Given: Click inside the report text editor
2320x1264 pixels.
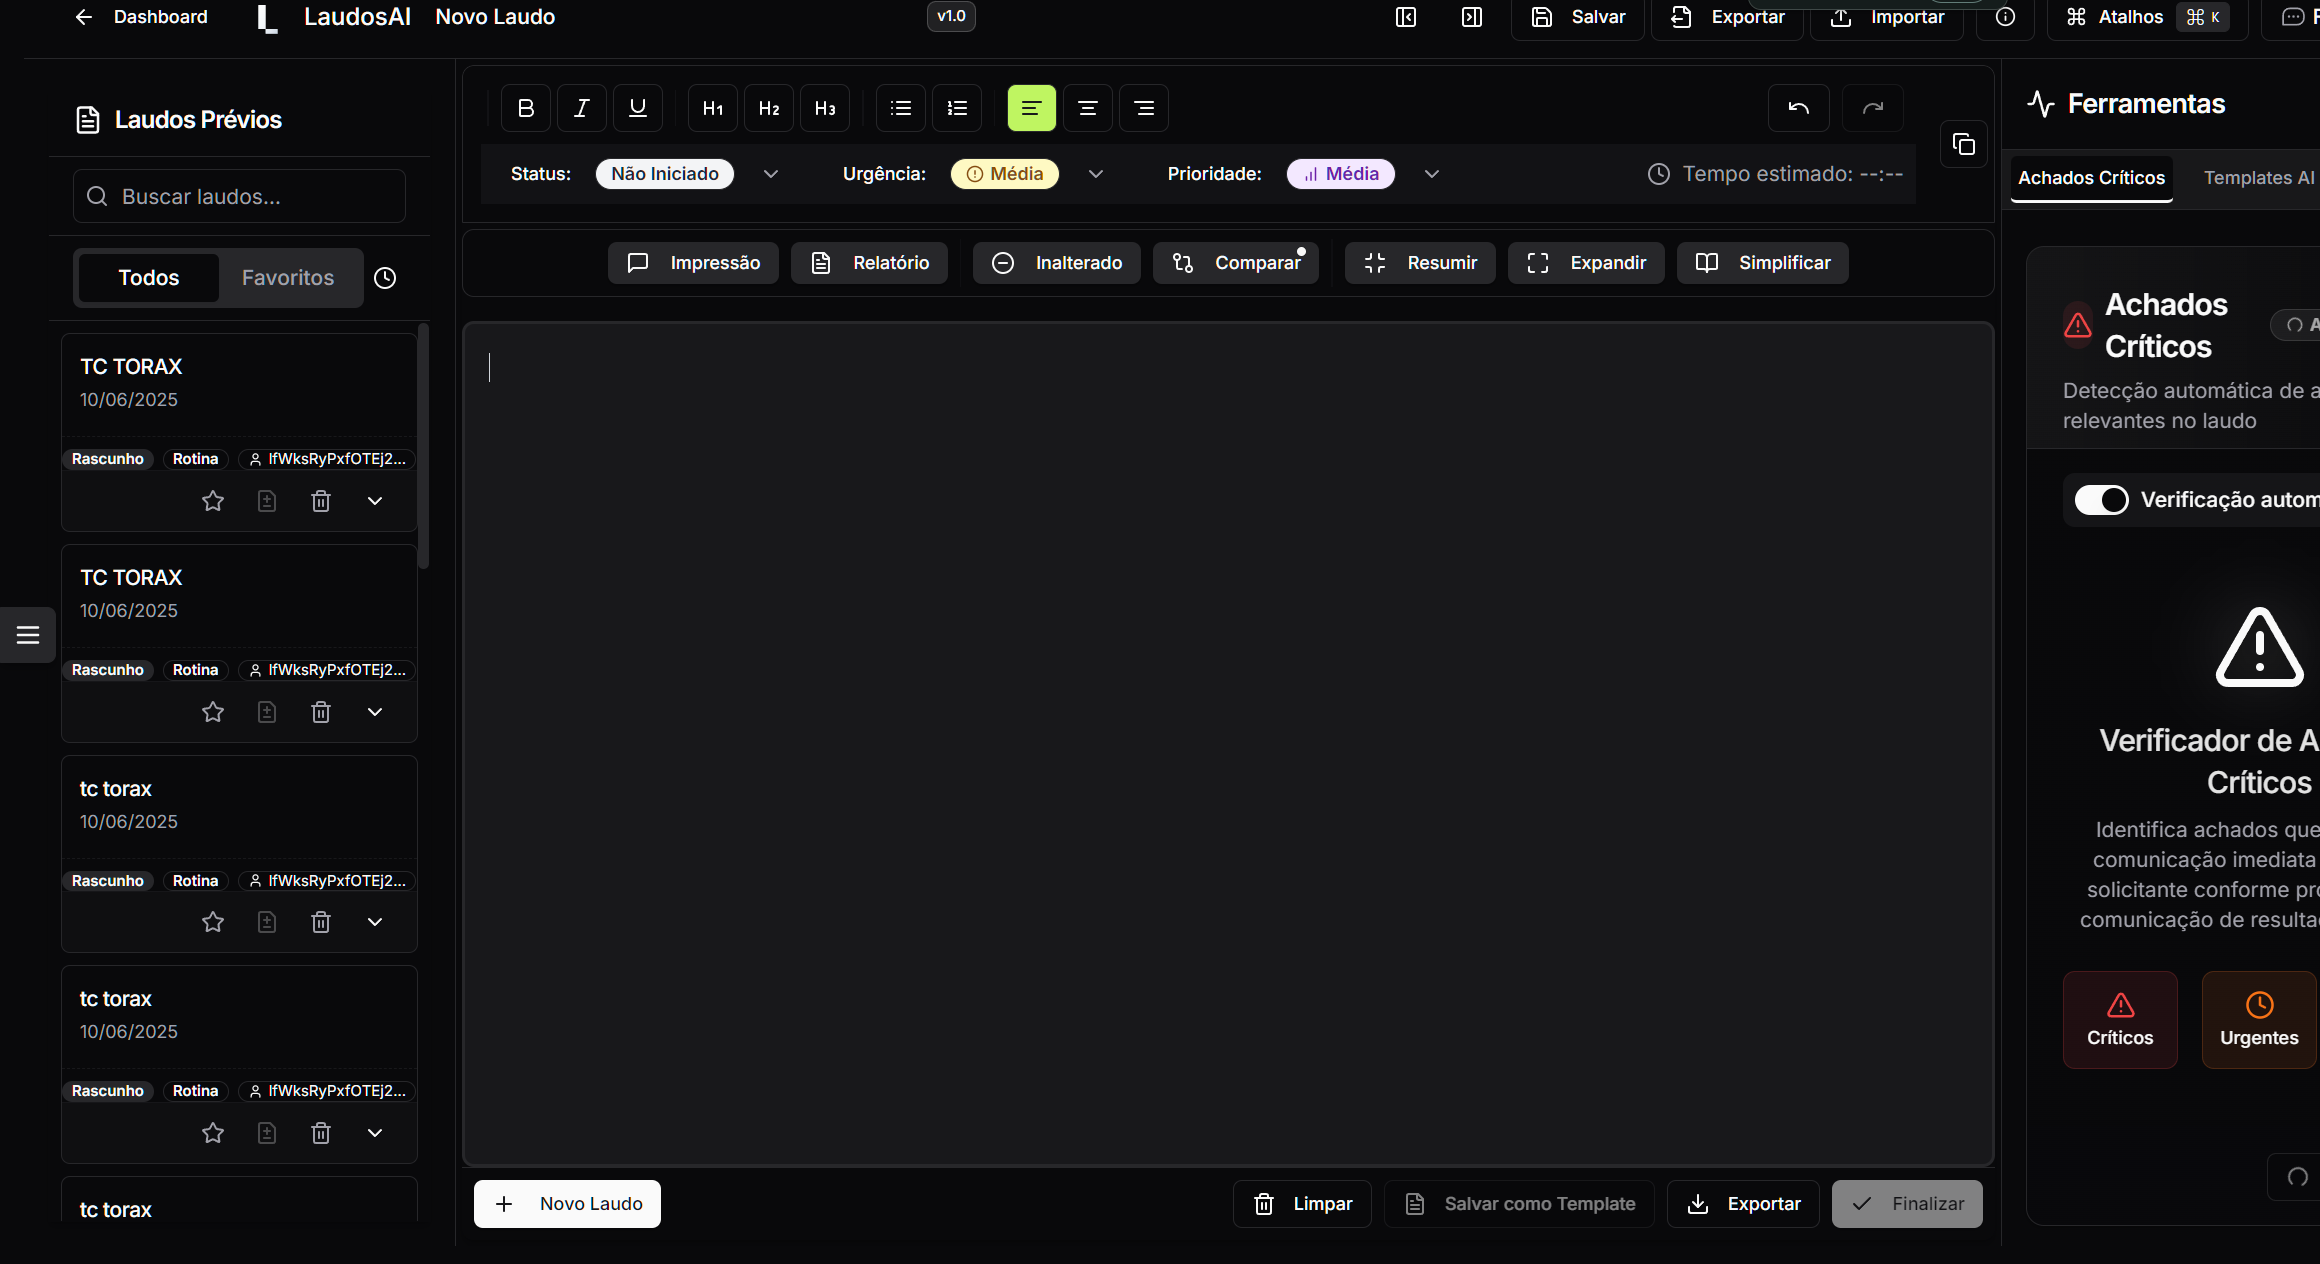Looking at the screenshot, I should pyautogui.click(x=1228, y=744).
